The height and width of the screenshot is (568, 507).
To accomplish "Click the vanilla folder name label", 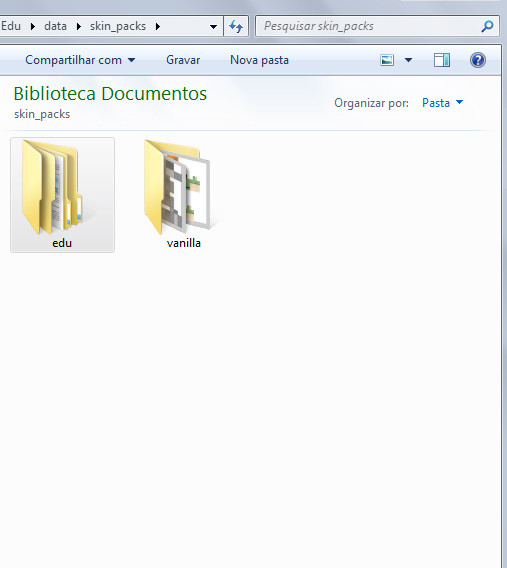I will [184, 243].
